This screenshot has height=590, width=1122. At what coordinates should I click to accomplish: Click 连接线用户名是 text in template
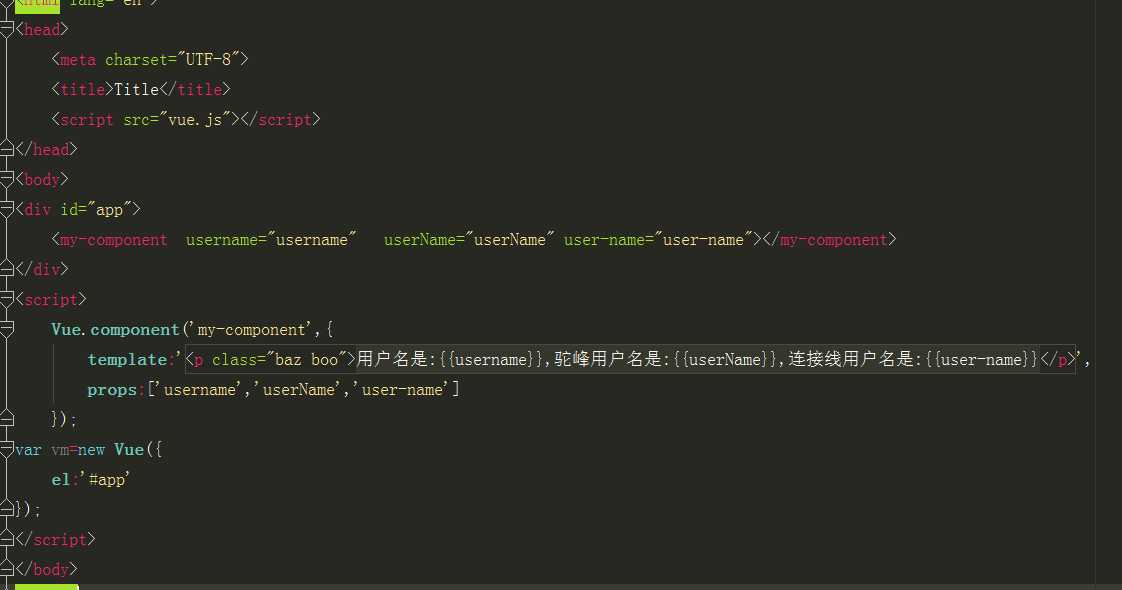(851, 360)
